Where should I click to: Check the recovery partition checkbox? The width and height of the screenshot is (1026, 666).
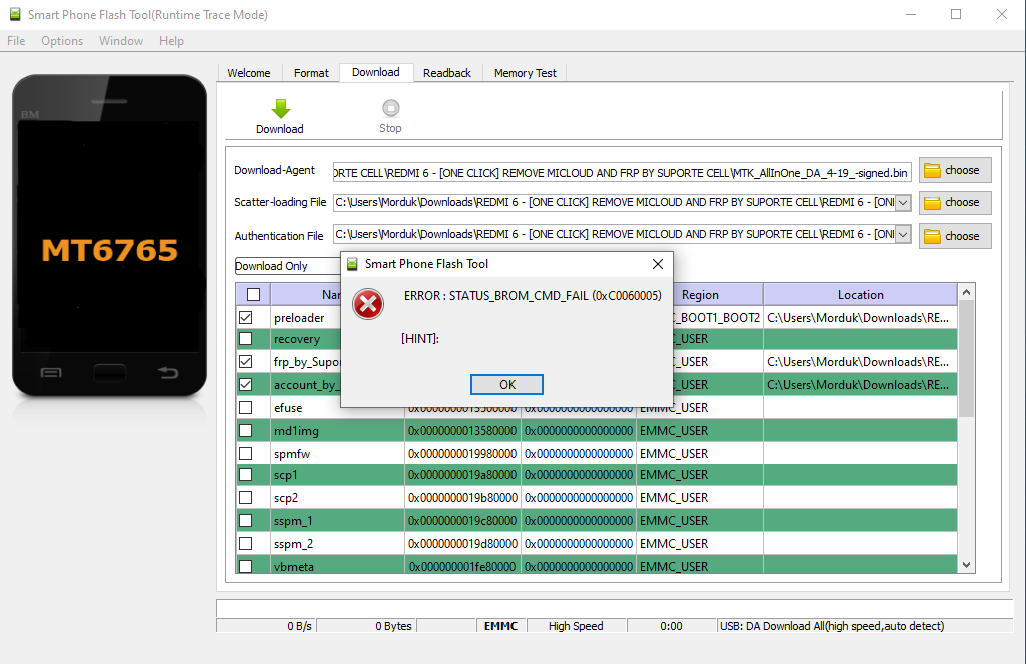245,338
